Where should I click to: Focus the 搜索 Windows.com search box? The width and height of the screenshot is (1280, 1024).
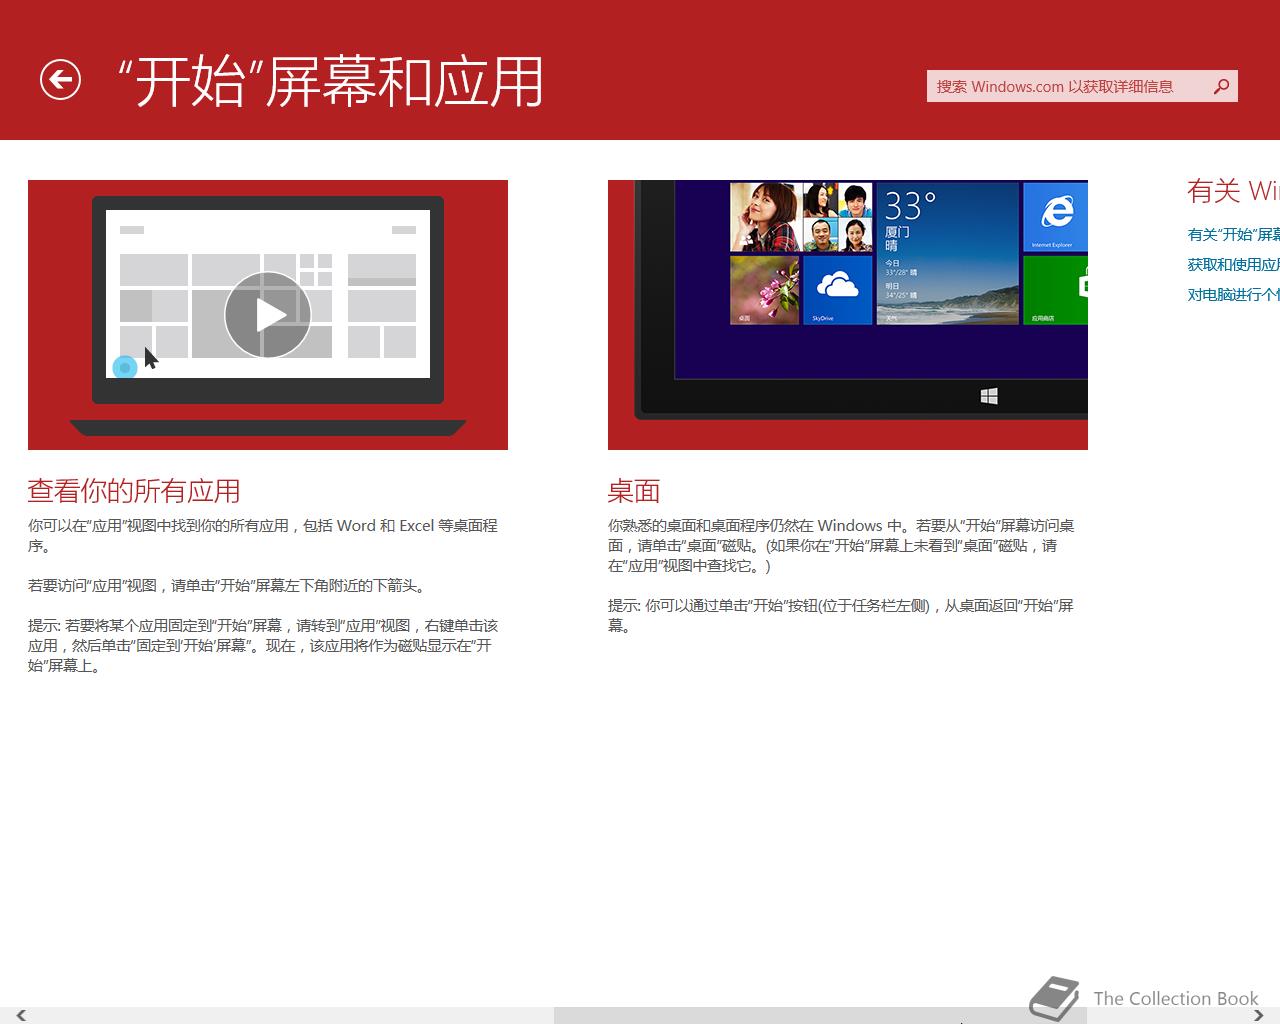(x=1082, y=86)
